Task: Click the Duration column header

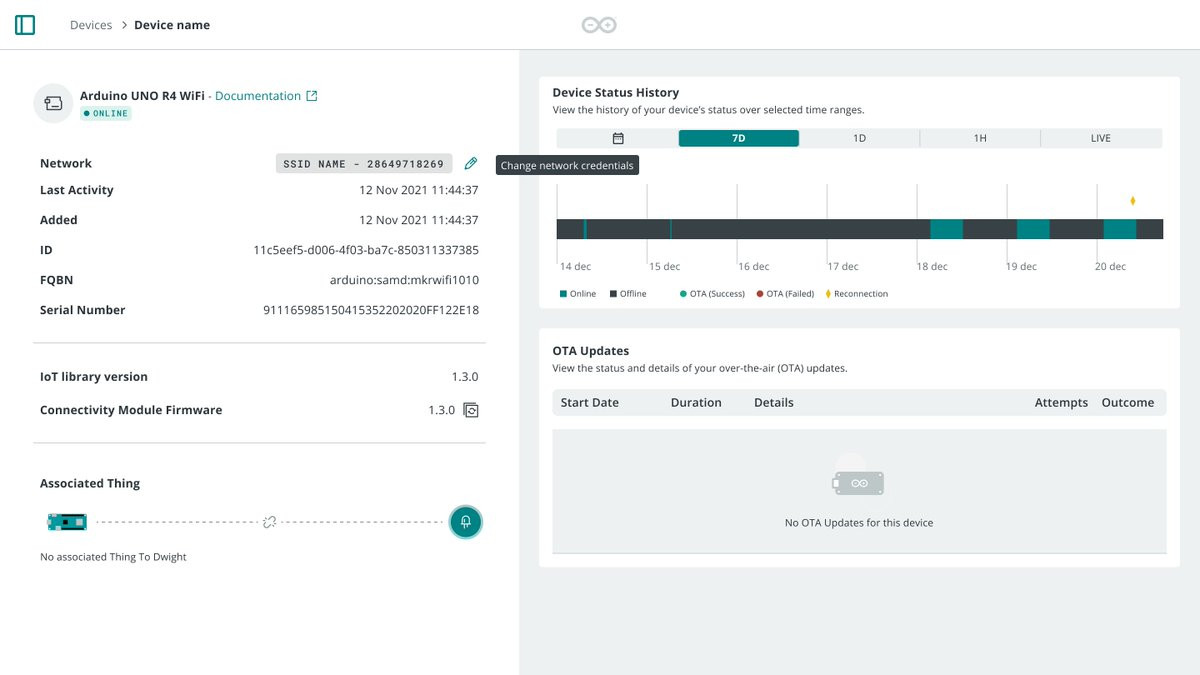Action: [x=696, y=403]
